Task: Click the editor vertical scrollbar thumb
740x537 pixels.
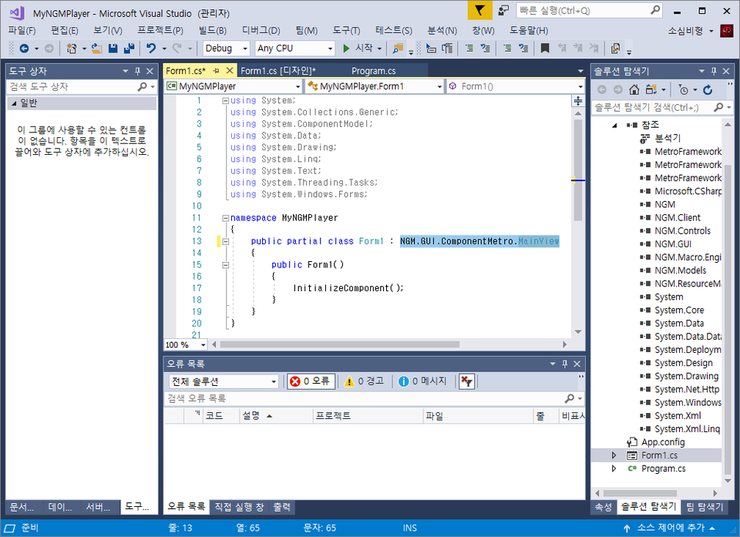Action: [x=578, y=170]
